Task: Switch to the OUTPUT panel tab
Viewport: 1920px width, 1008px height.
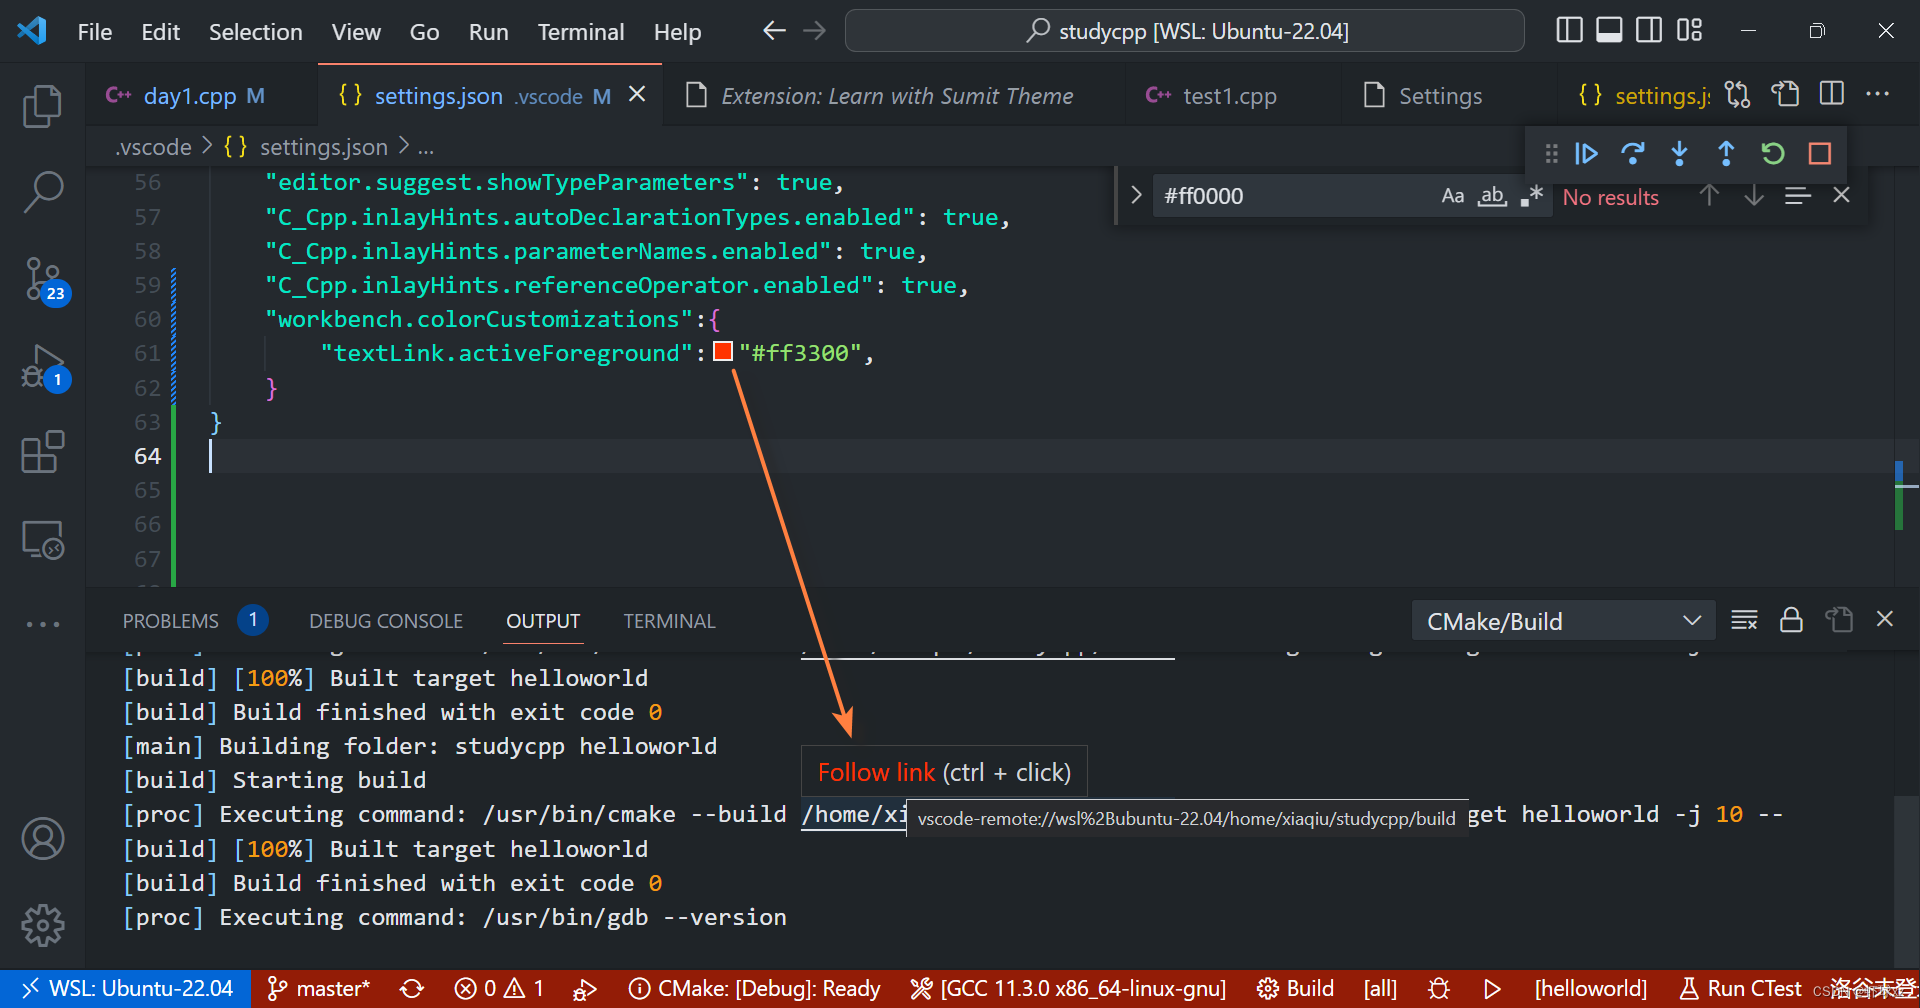Action: click(x=543, y=621)
